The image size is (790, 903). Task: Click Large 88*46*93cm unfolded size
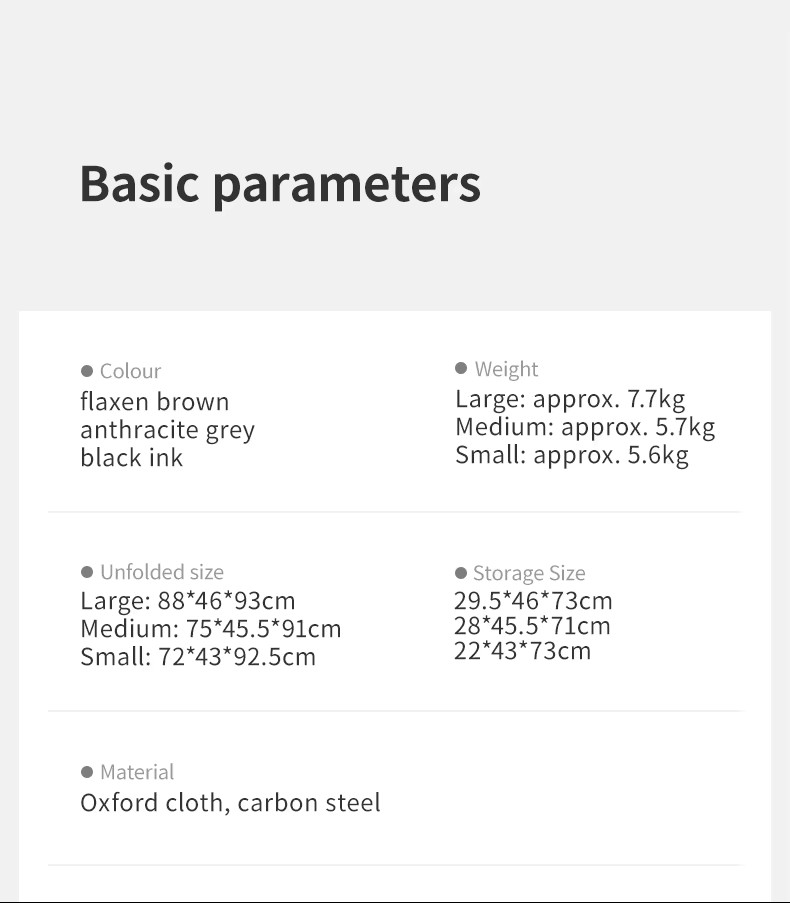click(188, 601)
